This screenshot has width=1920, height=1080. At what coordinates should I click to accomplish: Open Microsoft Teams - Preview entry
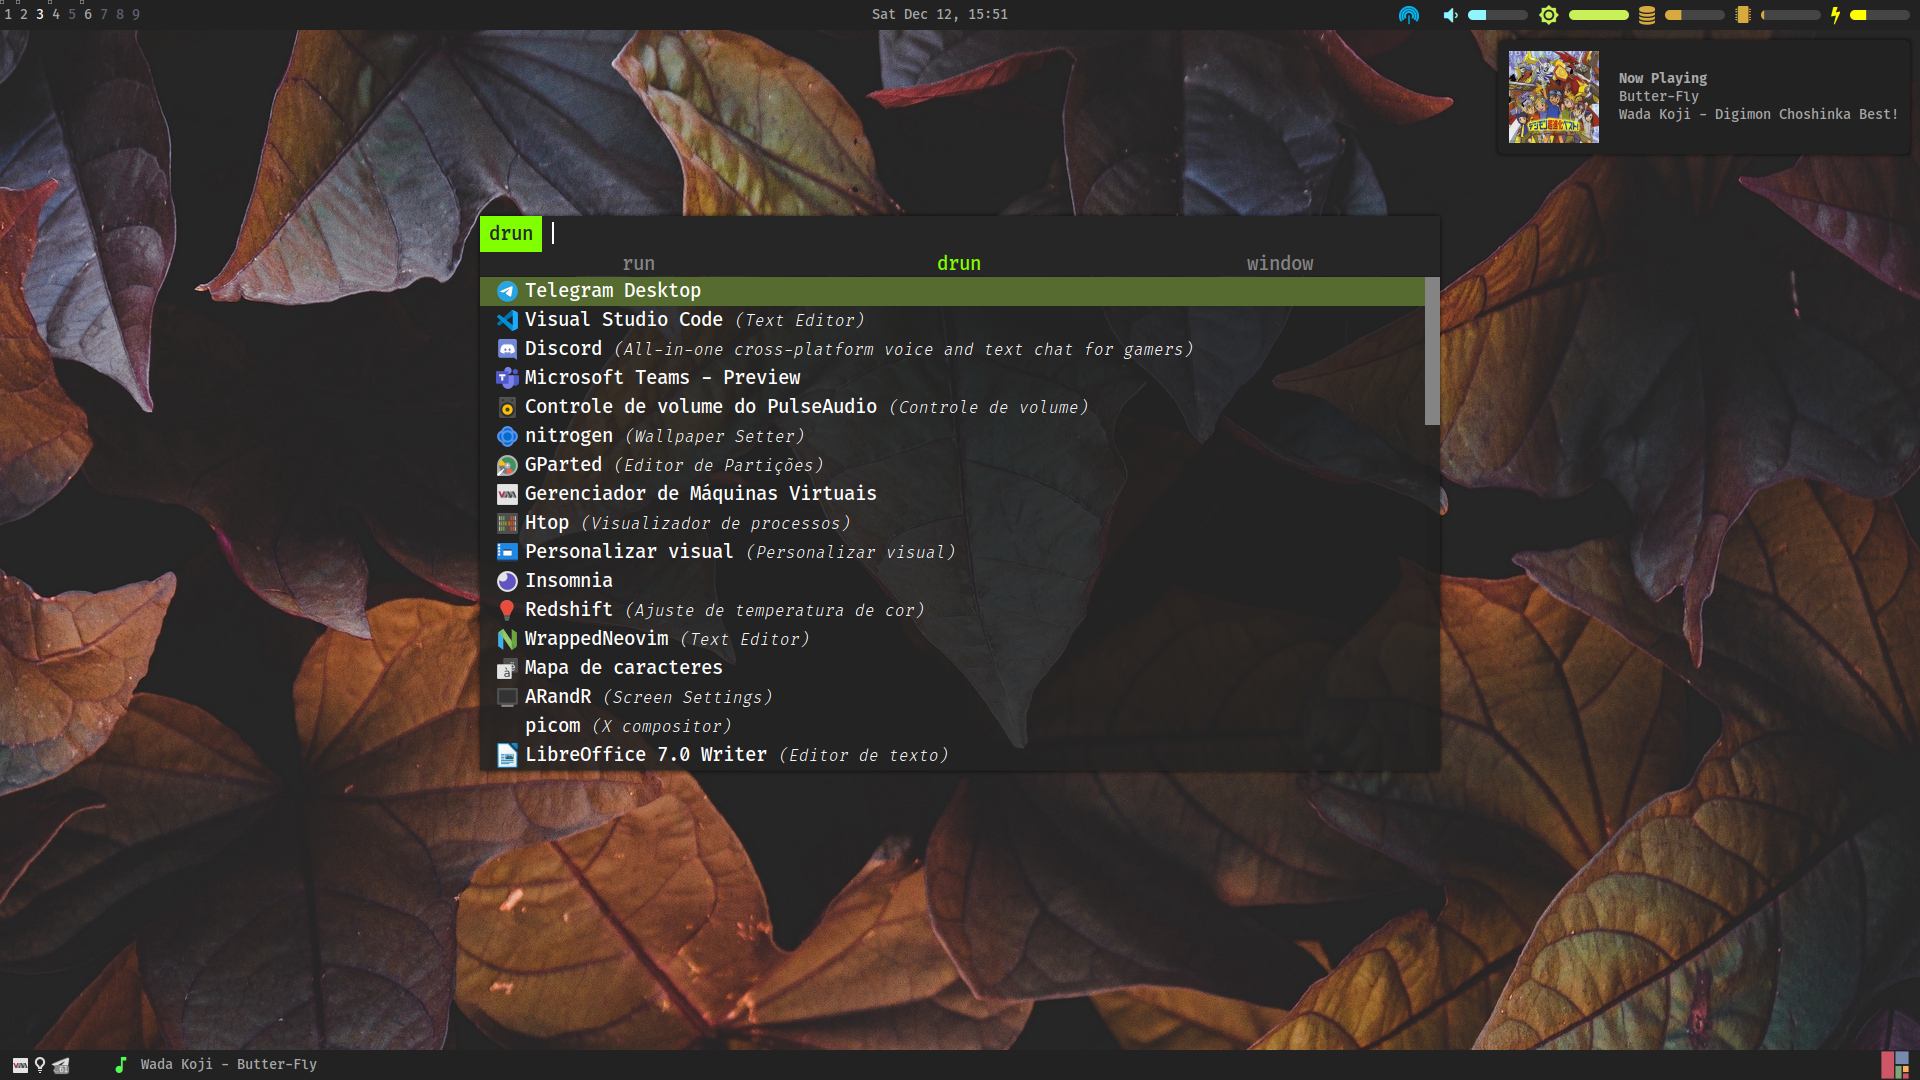(x=952, y=378)
